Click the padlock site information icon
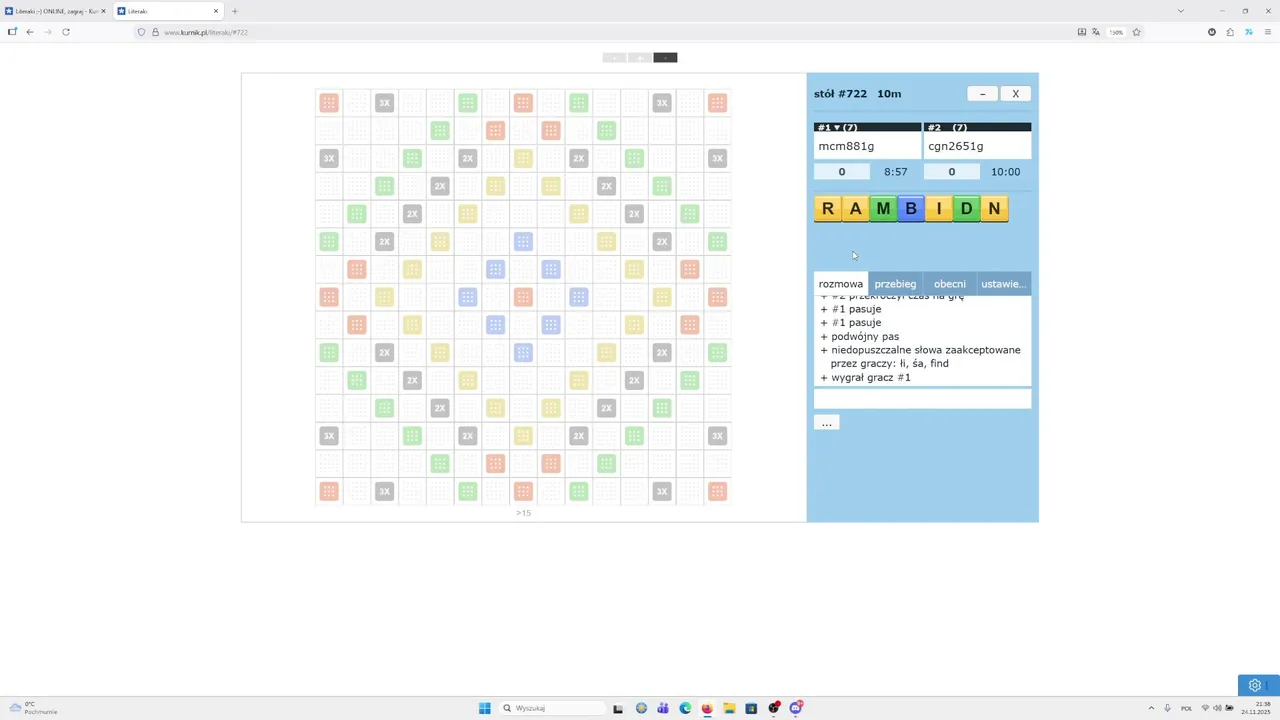The width and height of the screenshot is (1280, 720). coord(155,32)
